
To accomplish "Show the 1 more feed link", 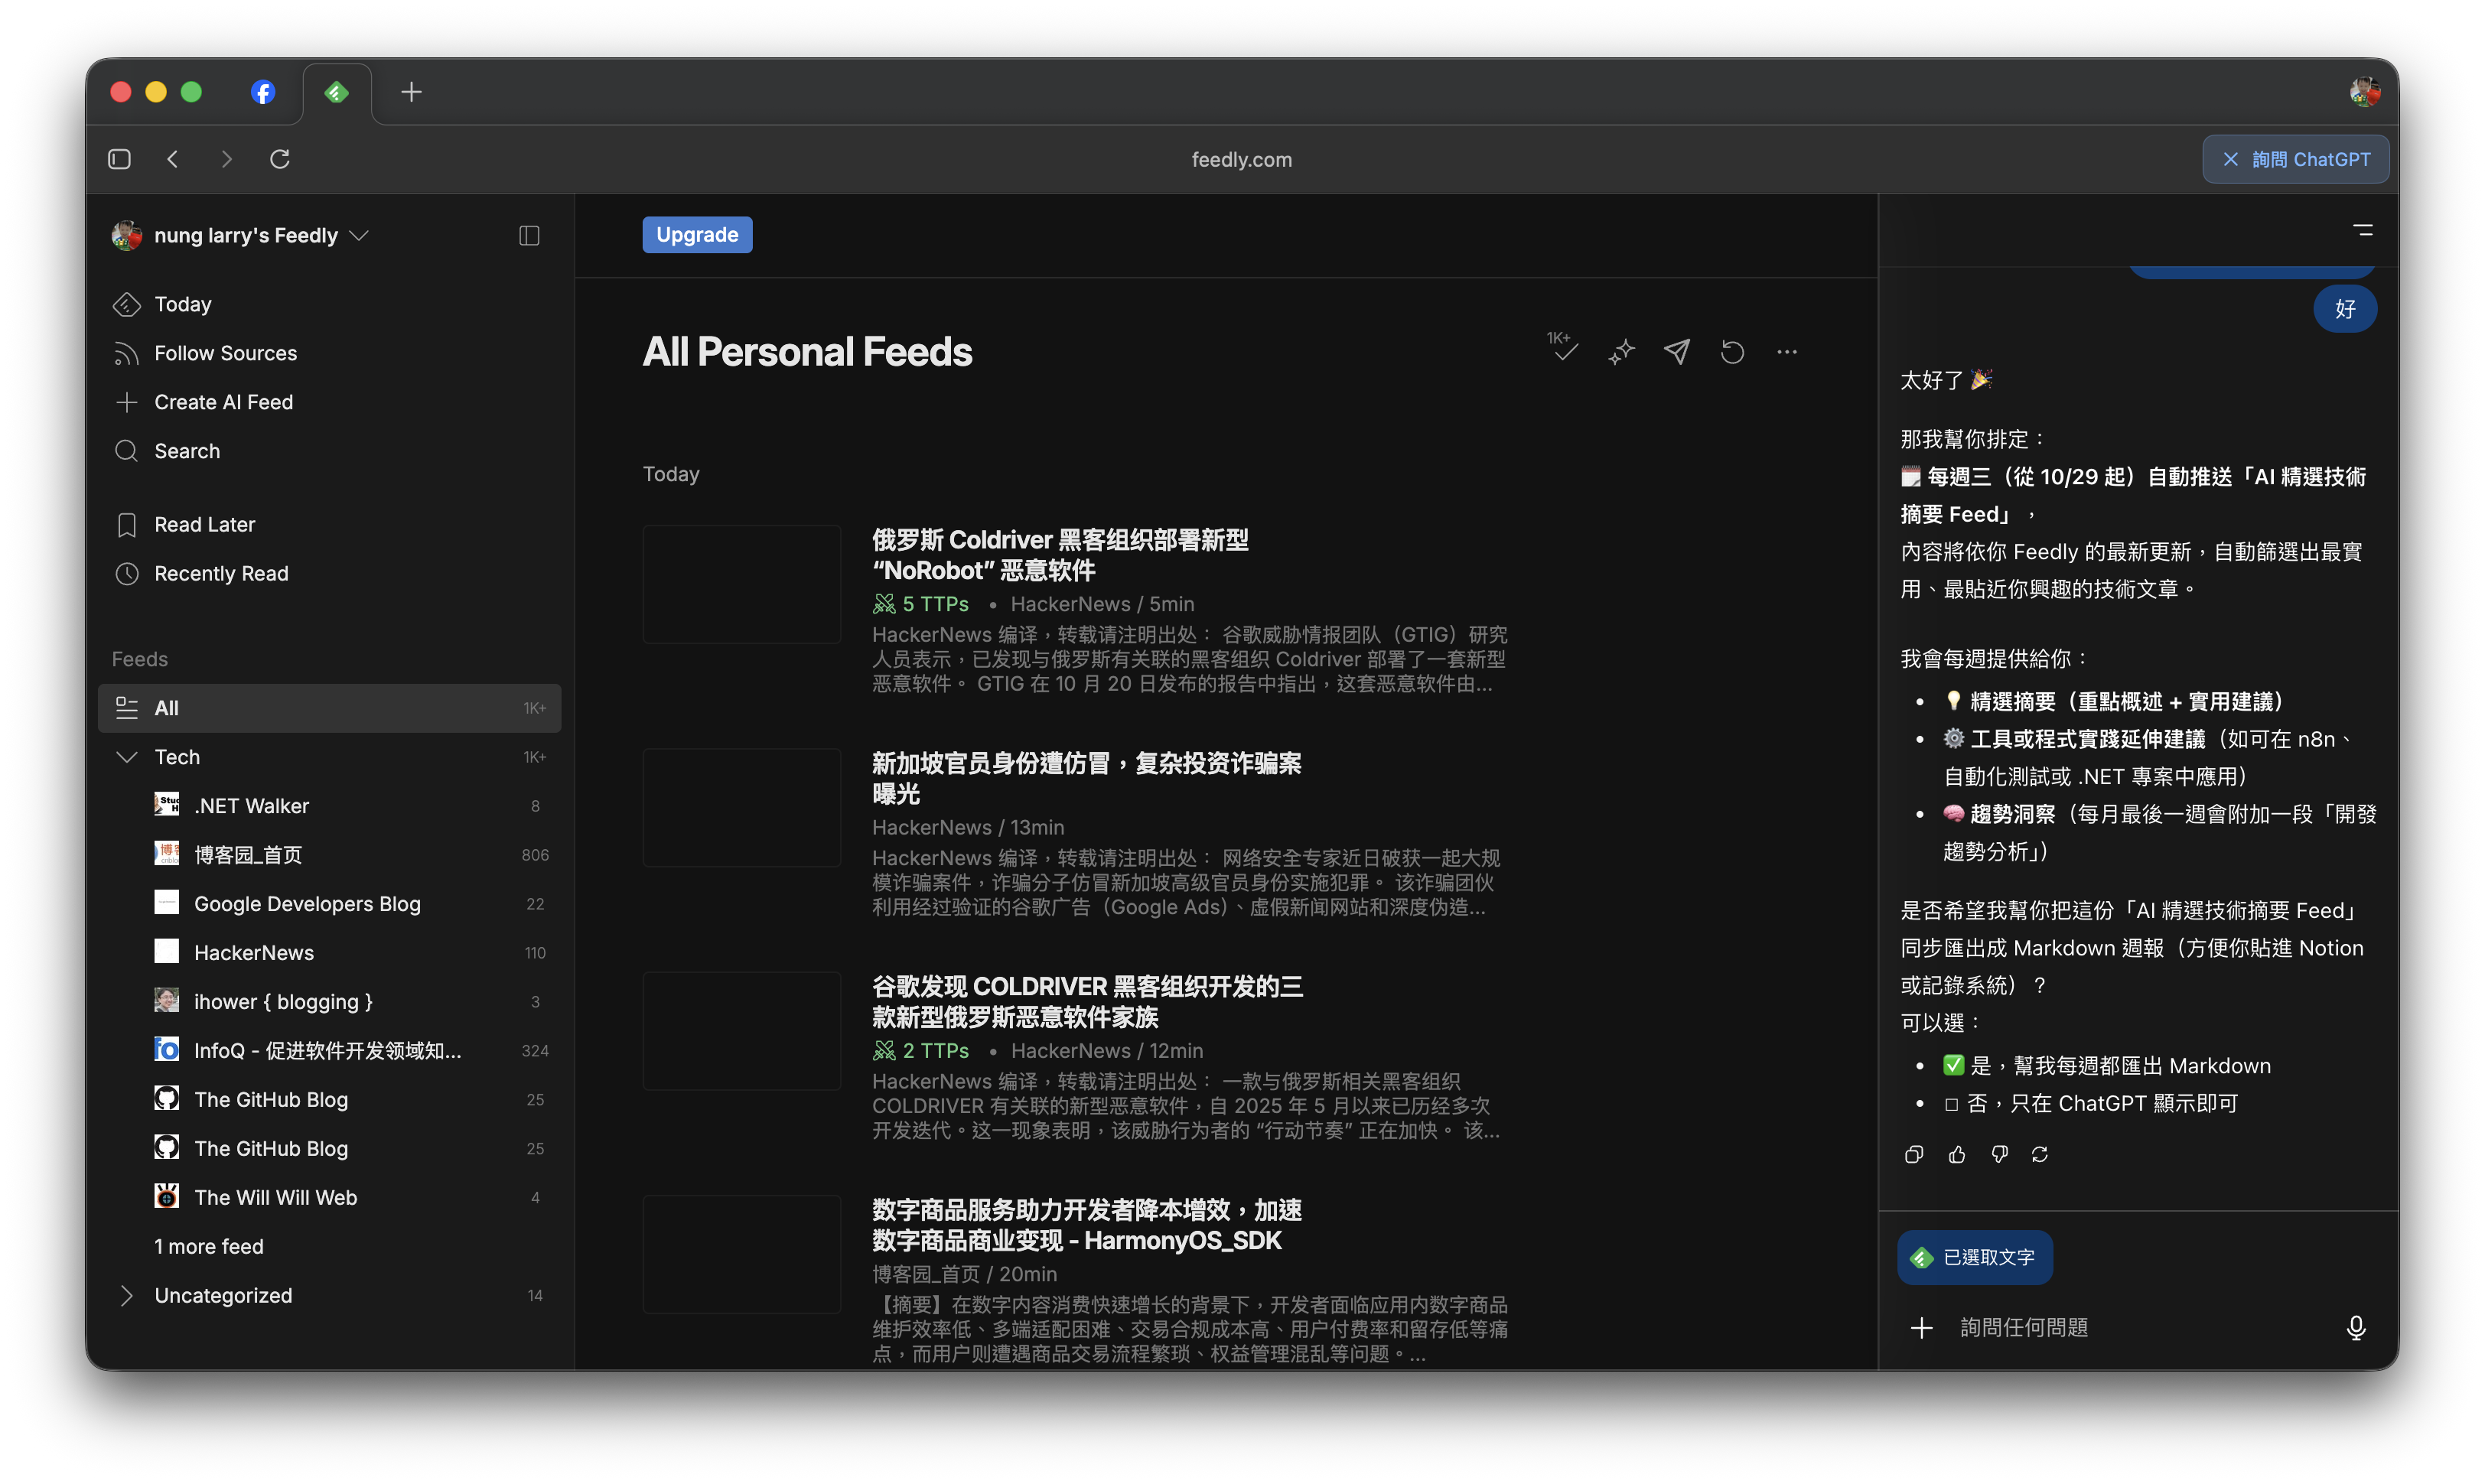I will [209, 1246].
